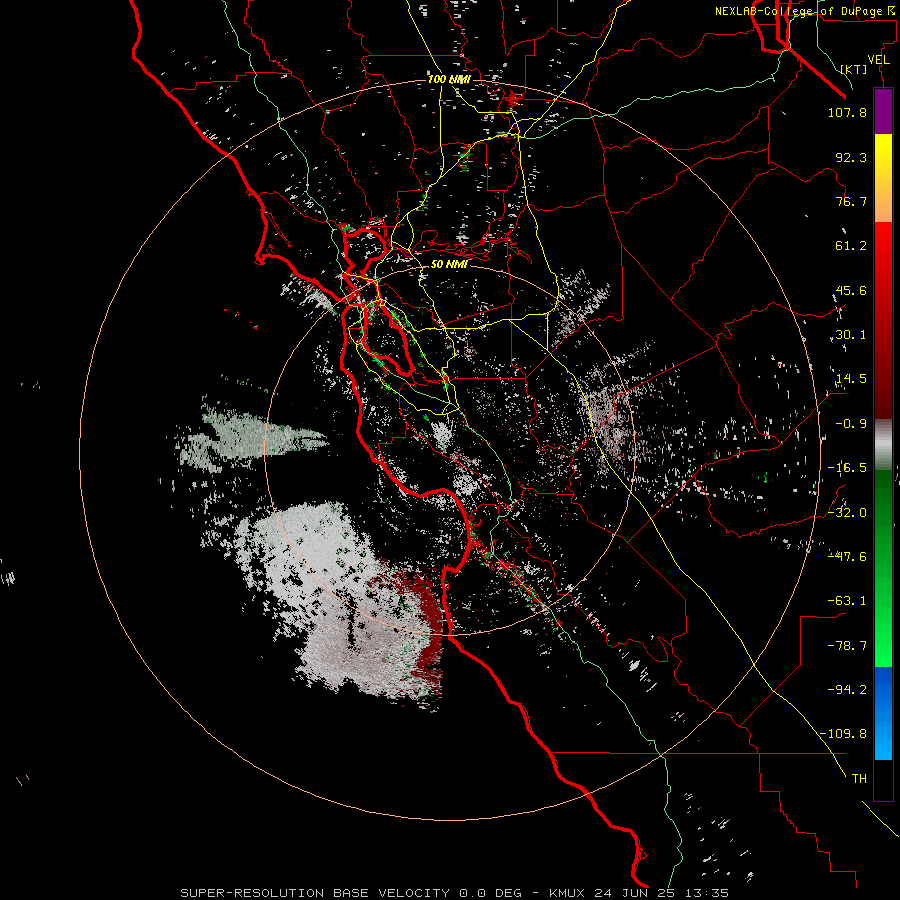The height and width of the screenshot is (900, 900).
Task: Pick the purple segment of velocity scale
Action: tap(883, 111)
